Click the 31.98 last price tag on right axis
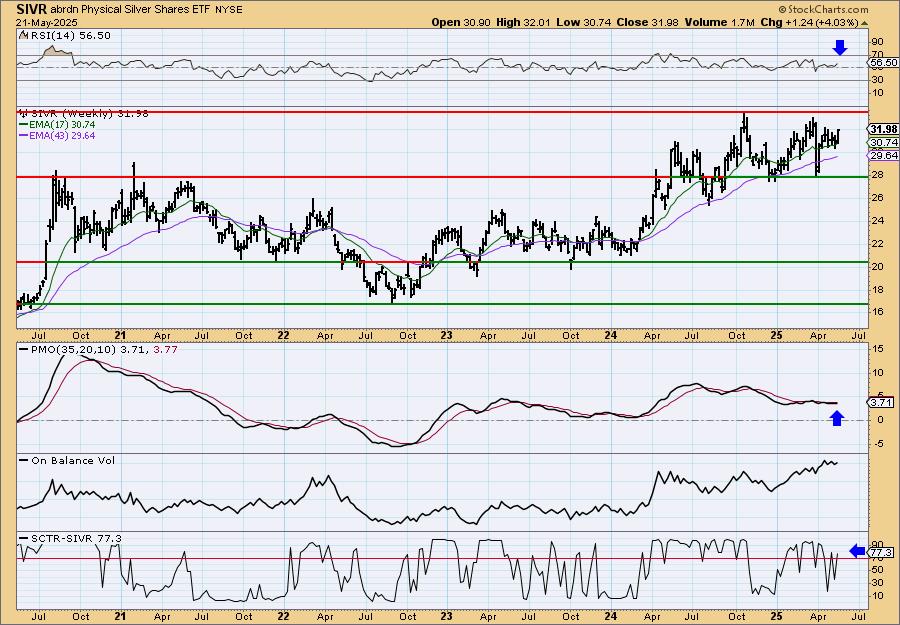The image size is (900, 625). 884,129
